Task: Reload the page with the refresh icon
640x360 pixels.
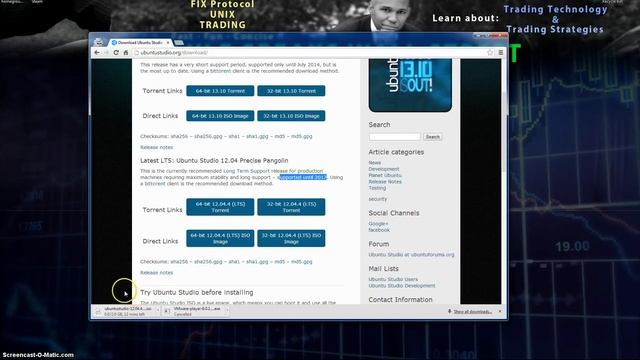Action: pyautogui.click(x=116, y=53)
